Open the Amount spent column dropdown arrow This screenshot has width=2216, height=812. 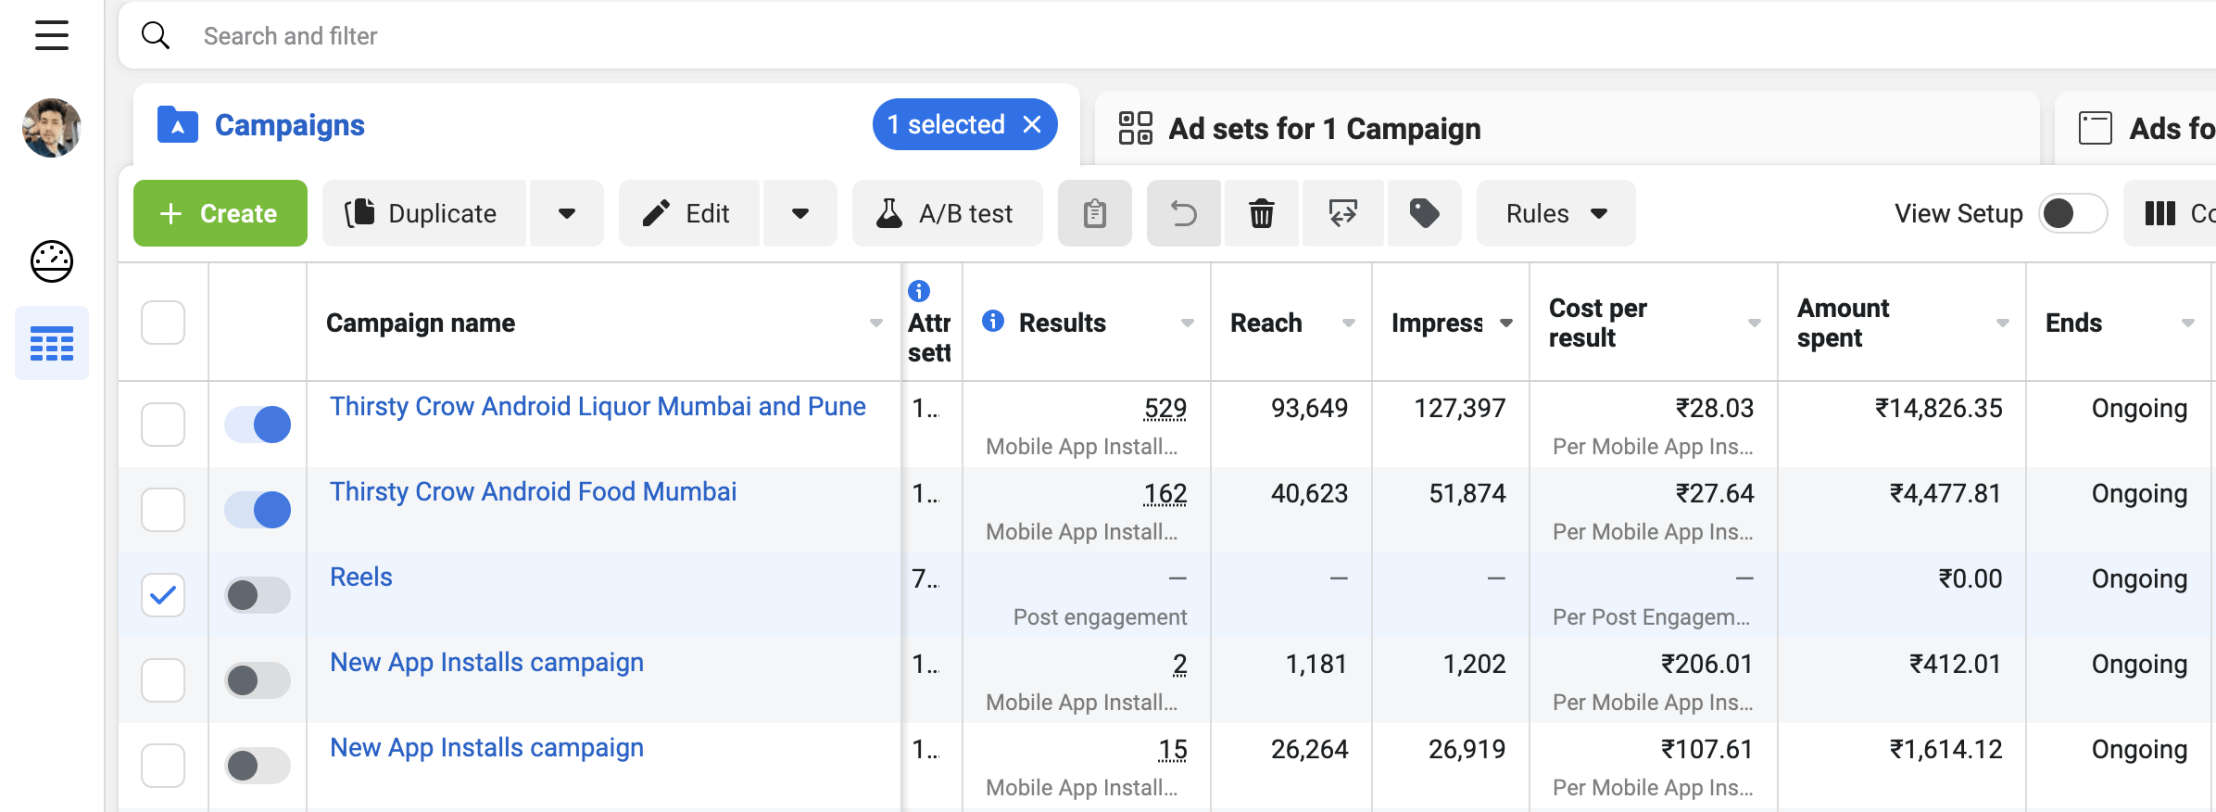click(x=2002, y=323)
